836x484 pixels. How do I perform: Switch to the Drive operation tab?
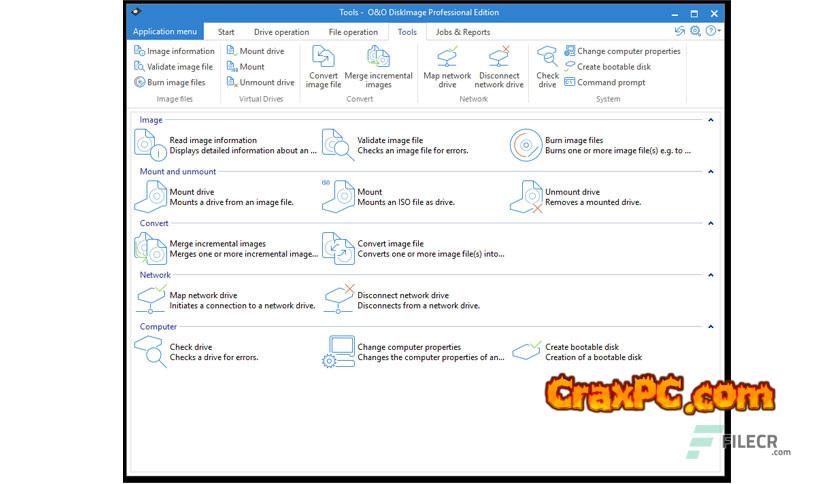(x=282, y=32)
